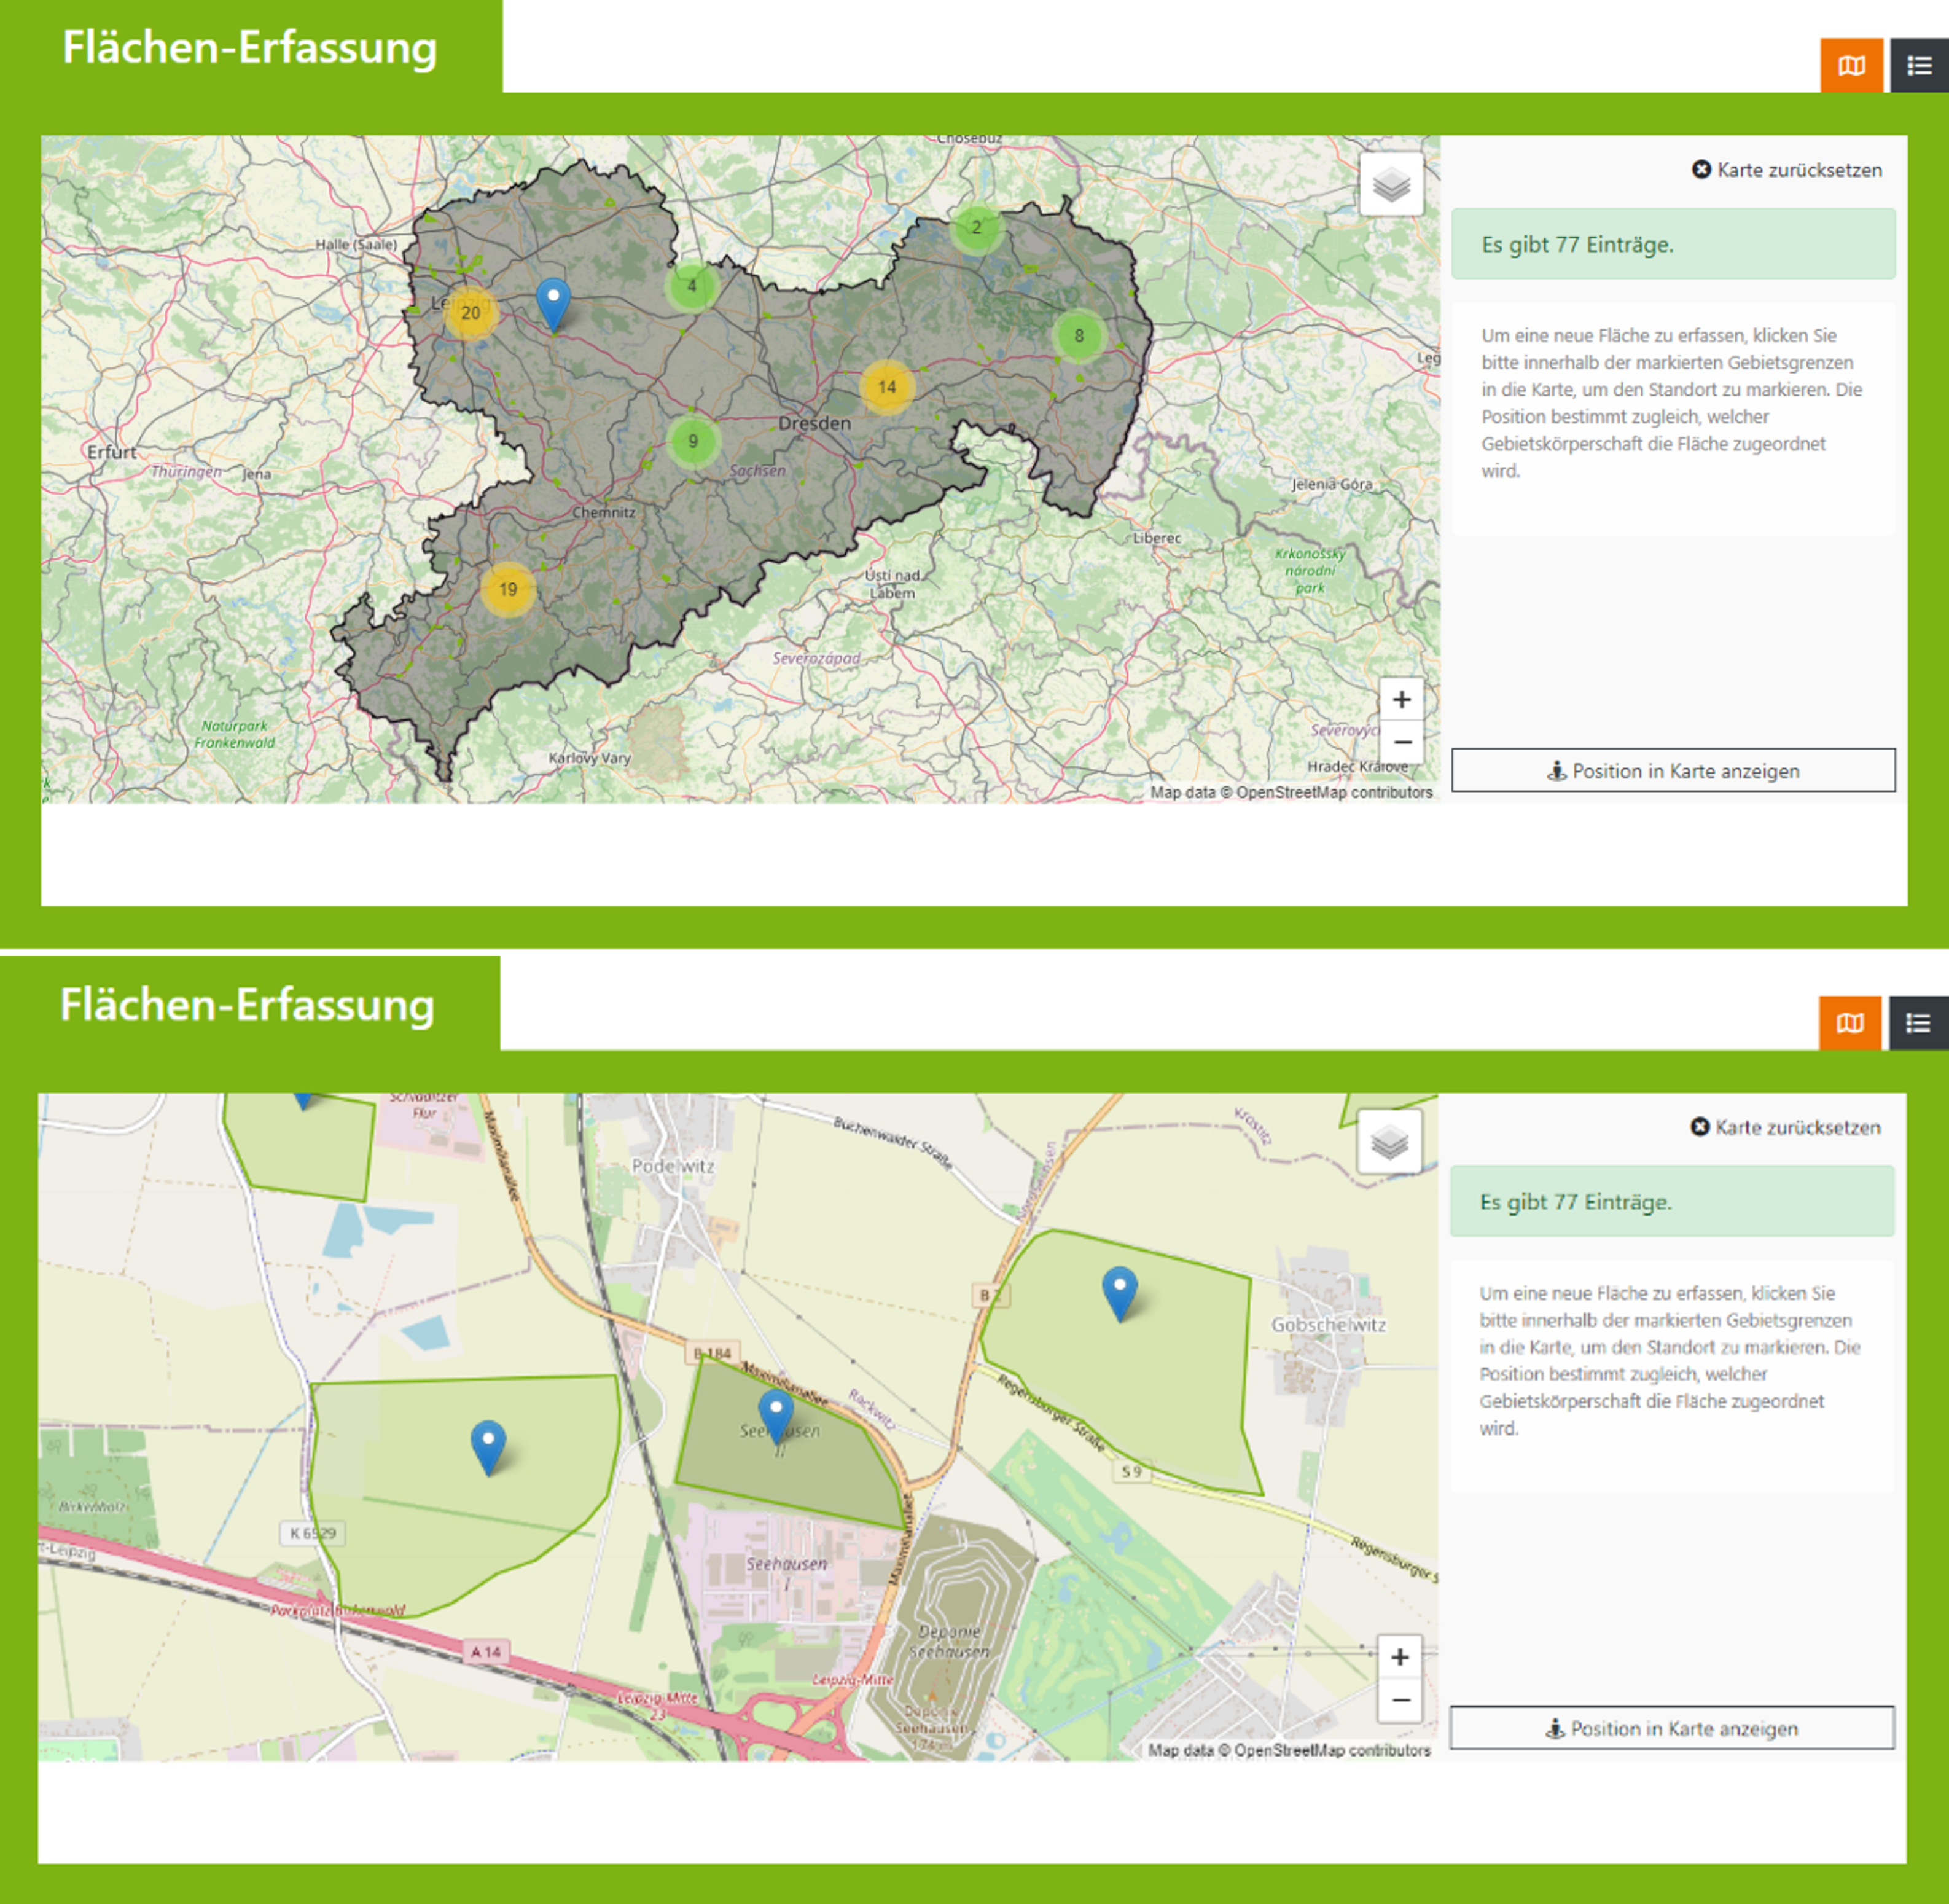Viewport: 1949px width, 1904px height.
Task: Open the layers control on Saxony map
Action: pyautogui.click(x=1391, y=185)
